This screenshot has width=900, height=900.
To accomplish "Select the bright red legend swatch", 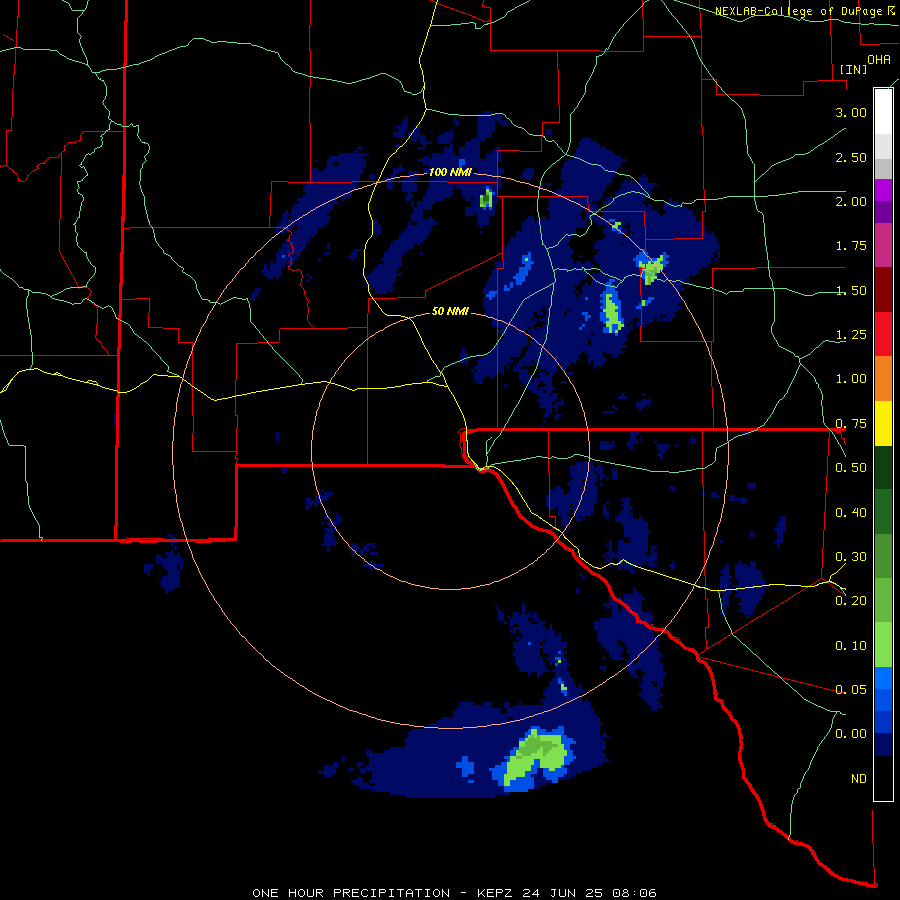I will pos(883,334).
